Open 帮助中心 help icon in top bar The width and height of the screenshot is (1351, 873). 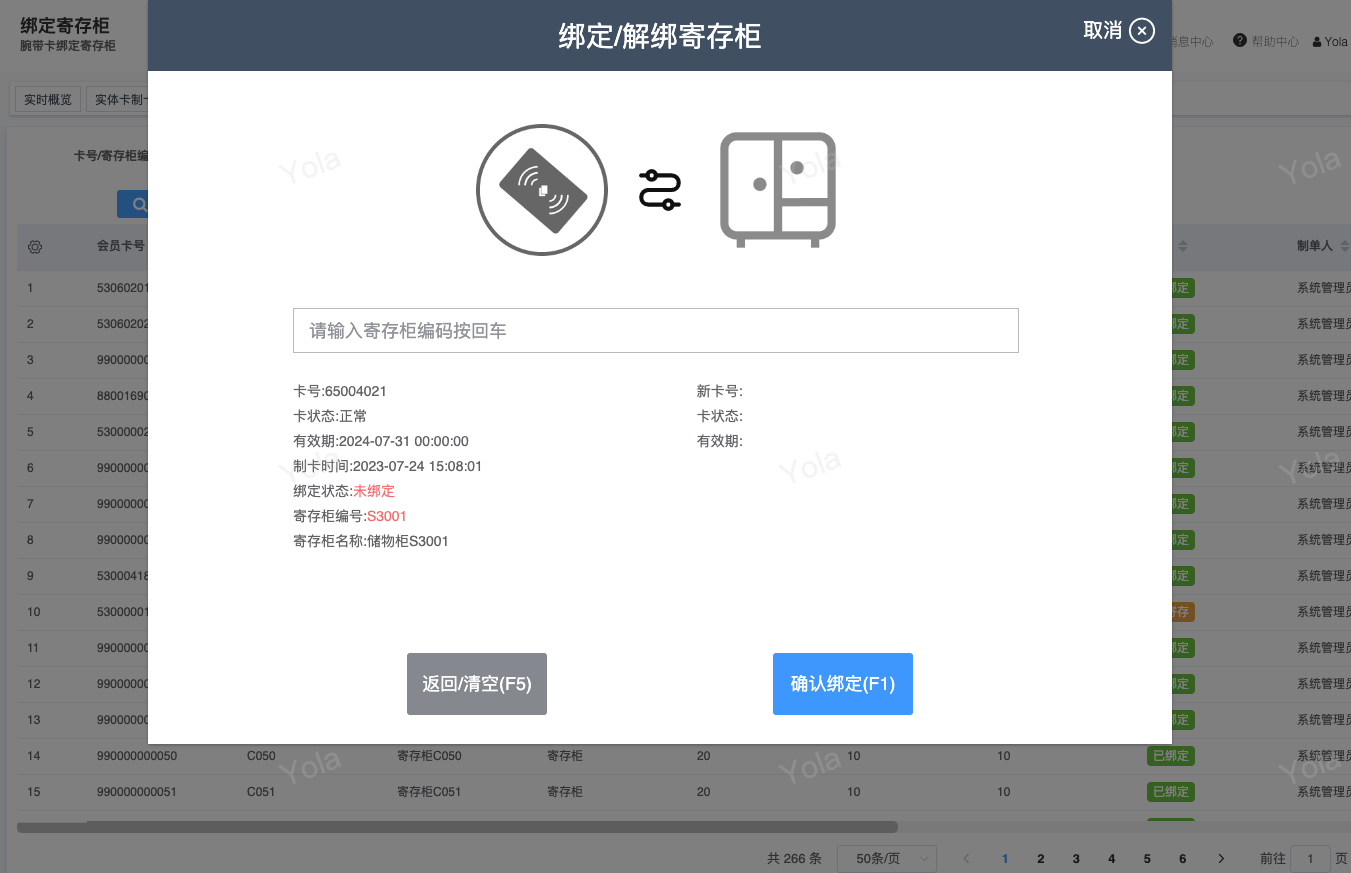[1240, 41]
